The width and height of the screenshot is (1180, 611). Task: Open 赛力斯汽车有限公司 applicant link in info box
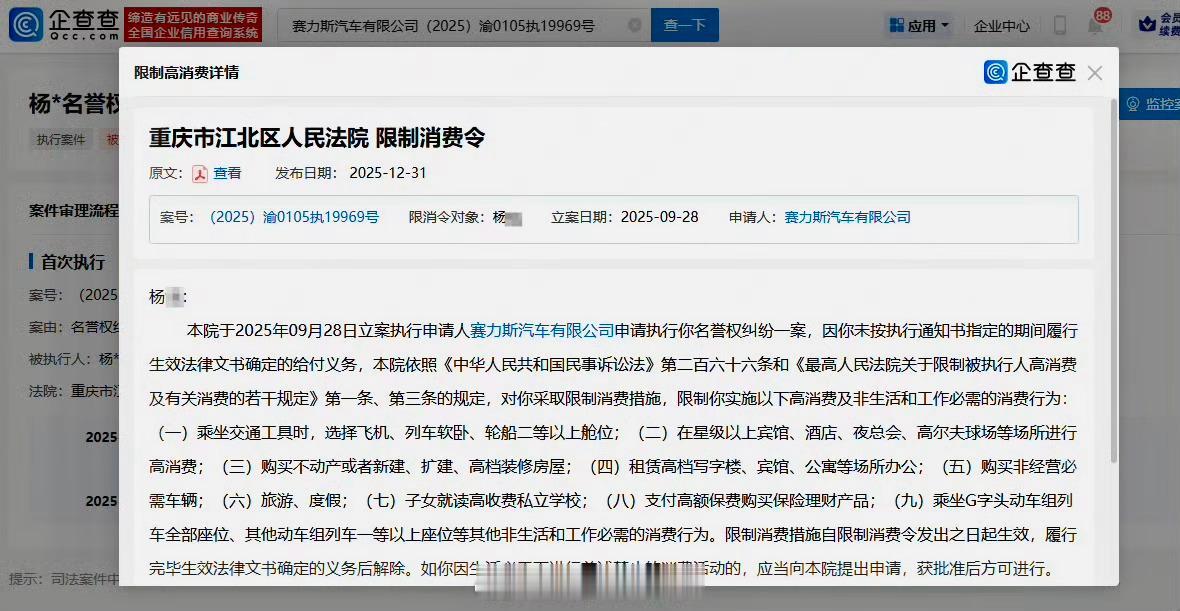(847, 217)
